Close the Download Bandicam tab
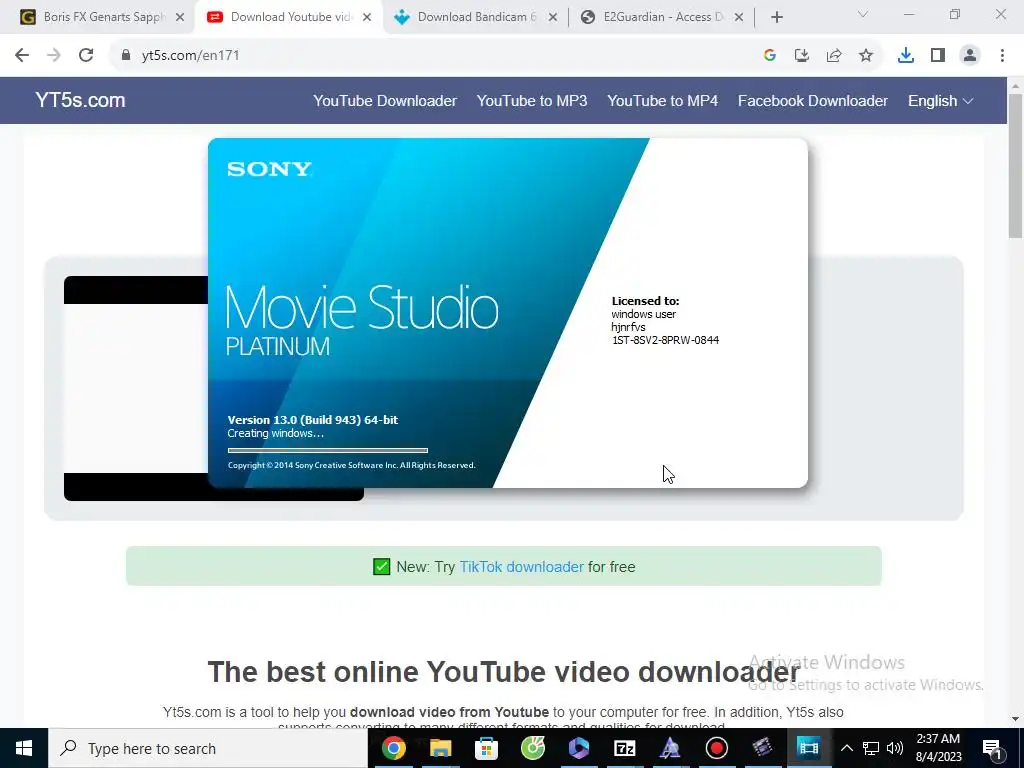 click(x=552, y=18)
